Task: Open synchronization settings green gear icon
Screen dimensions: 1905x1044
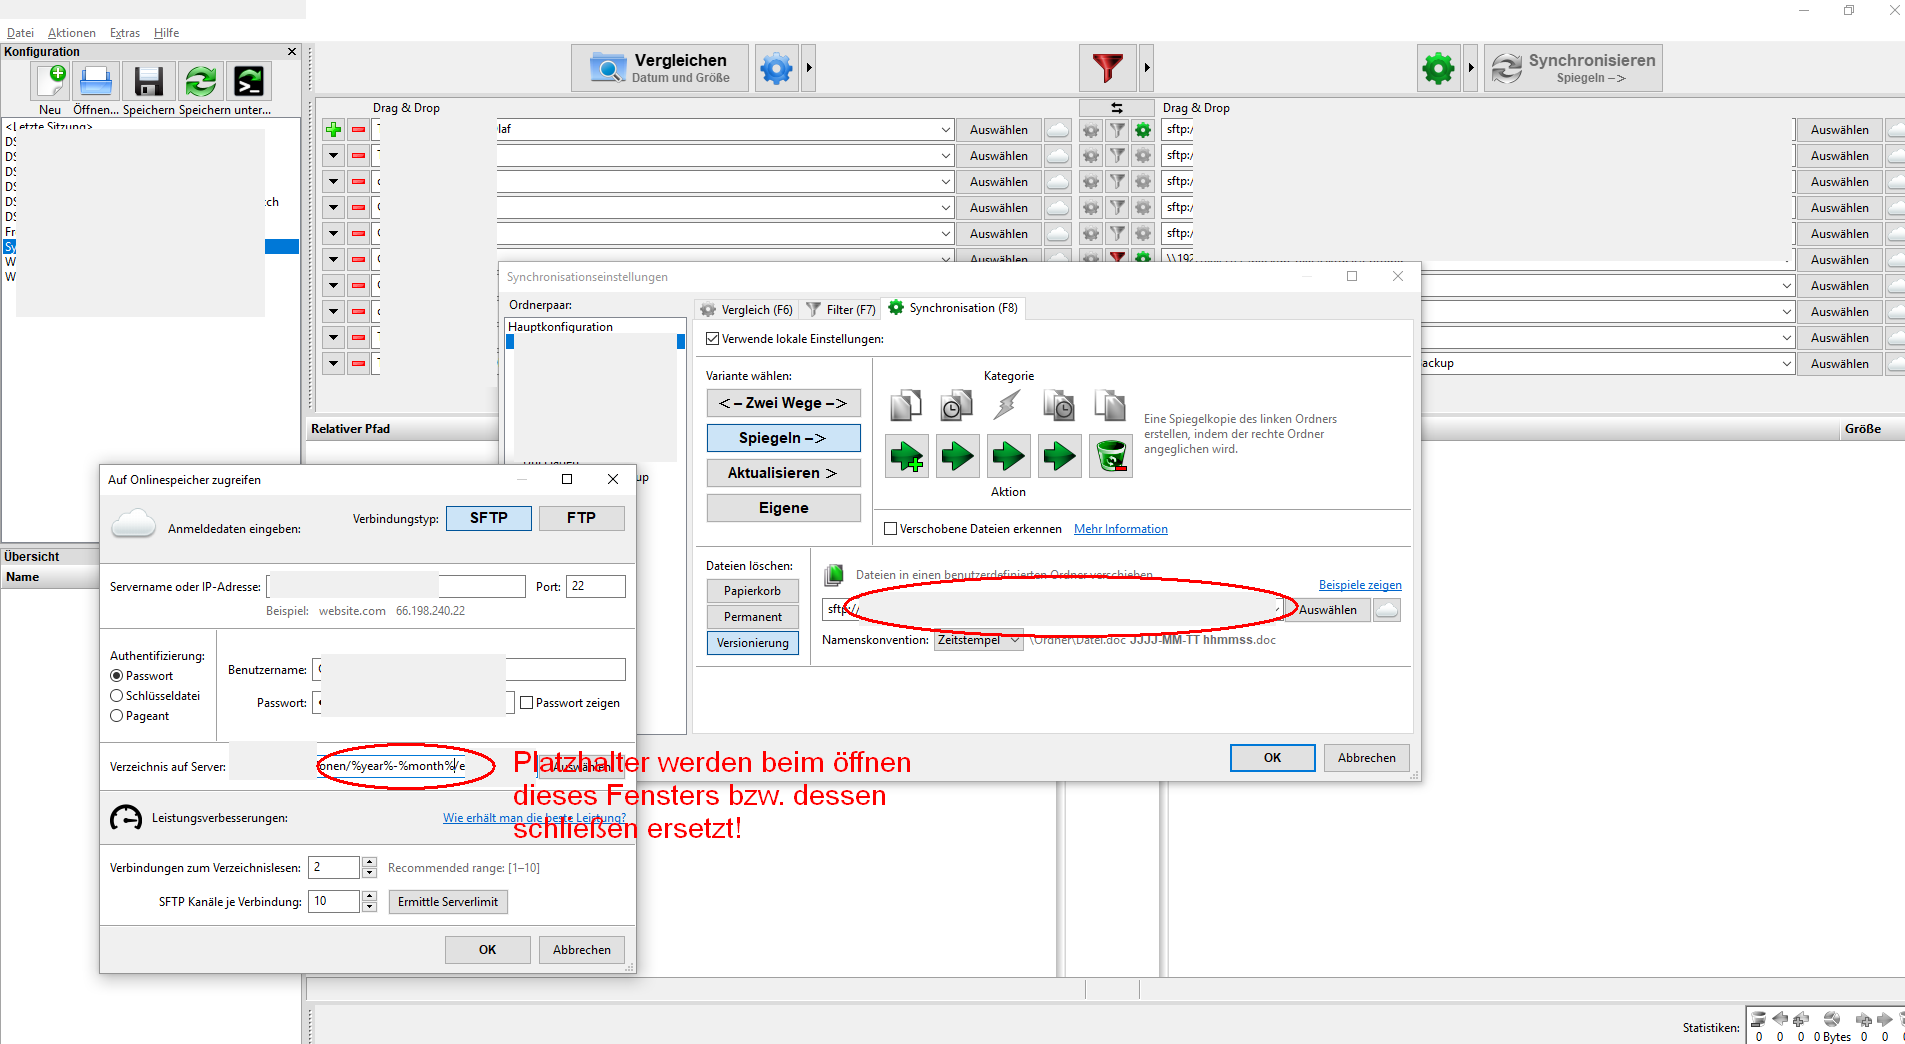Action: click(1439, 68)
